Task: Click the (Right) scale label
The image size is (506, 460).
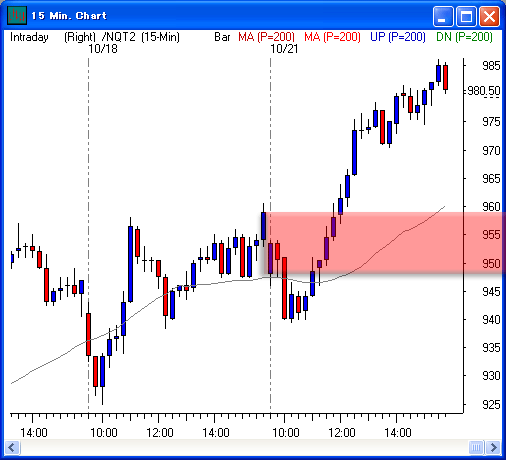Action: [x=80, y=37]
